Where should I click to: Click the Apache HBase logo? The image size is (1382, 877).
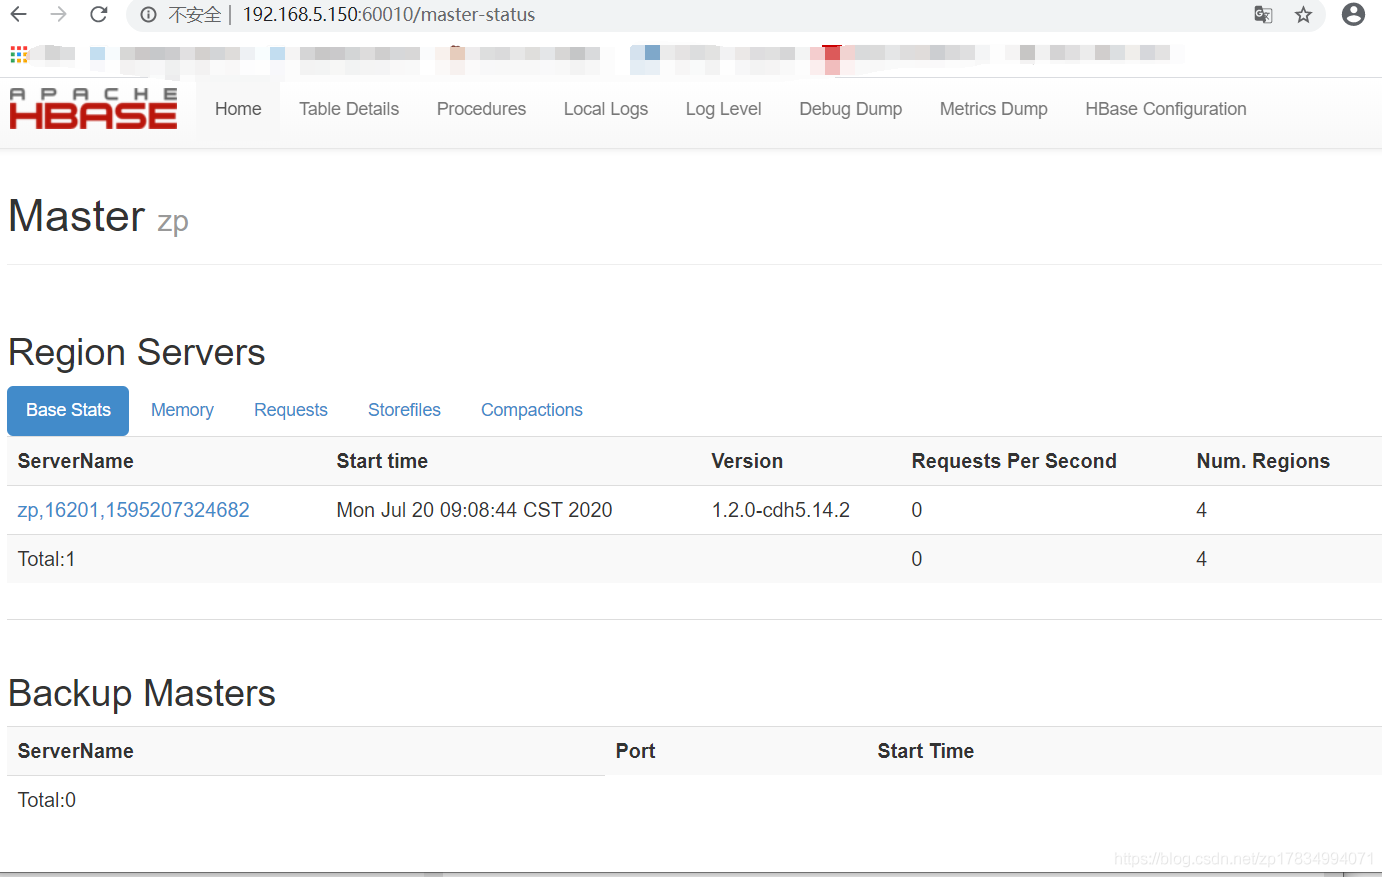coord(93,108)
